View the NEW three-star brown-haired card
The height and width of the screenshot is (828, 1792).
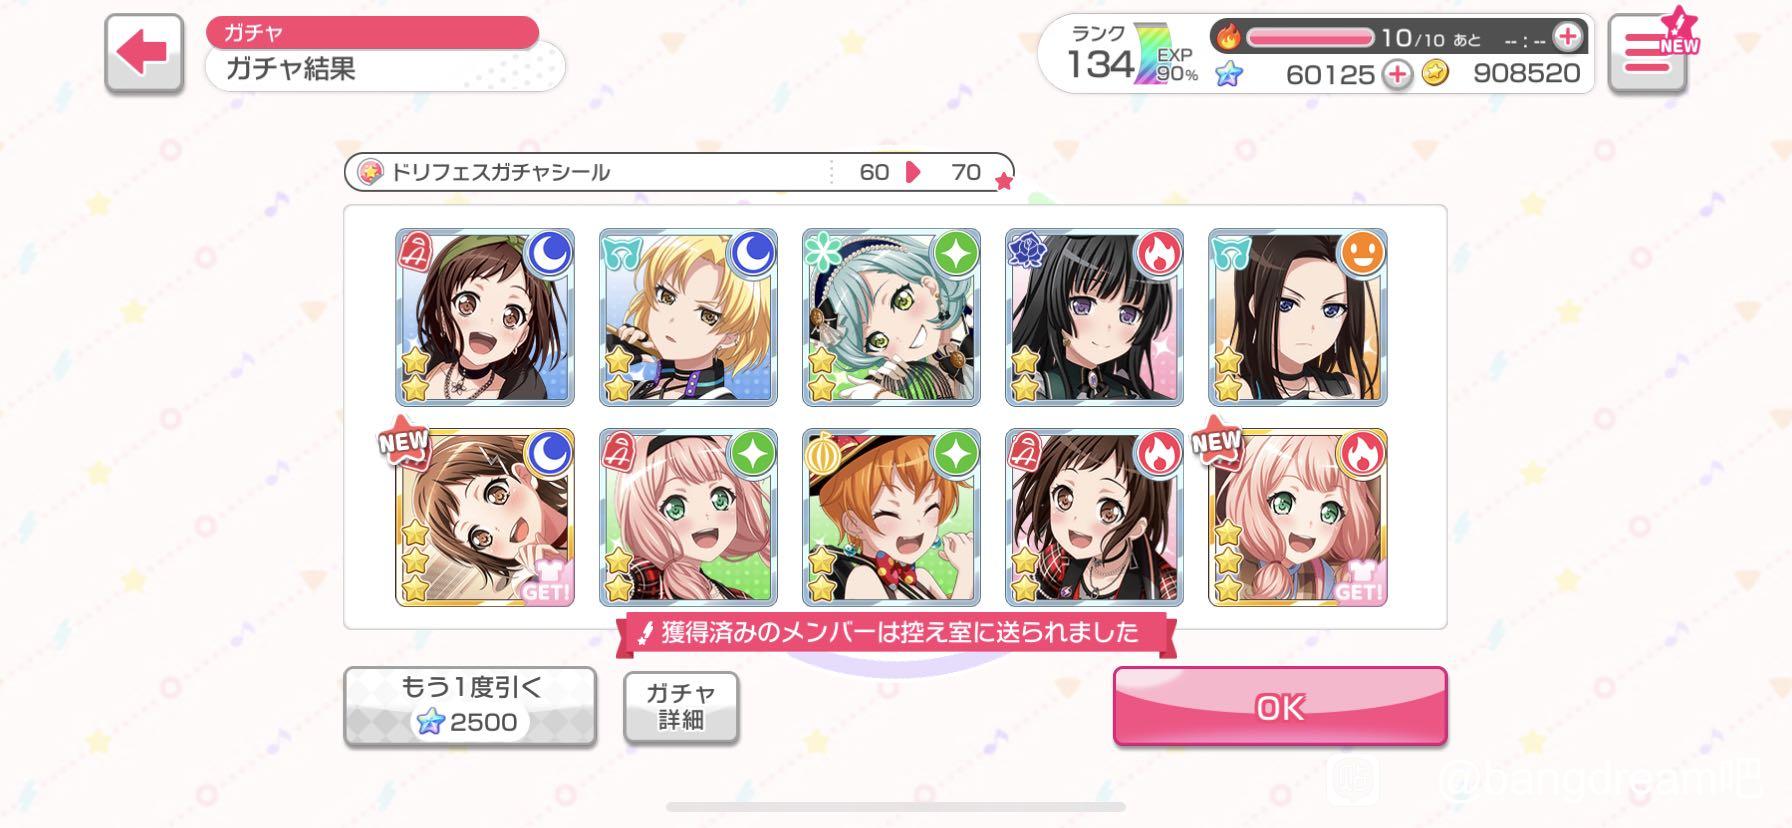tap(485, 518)
